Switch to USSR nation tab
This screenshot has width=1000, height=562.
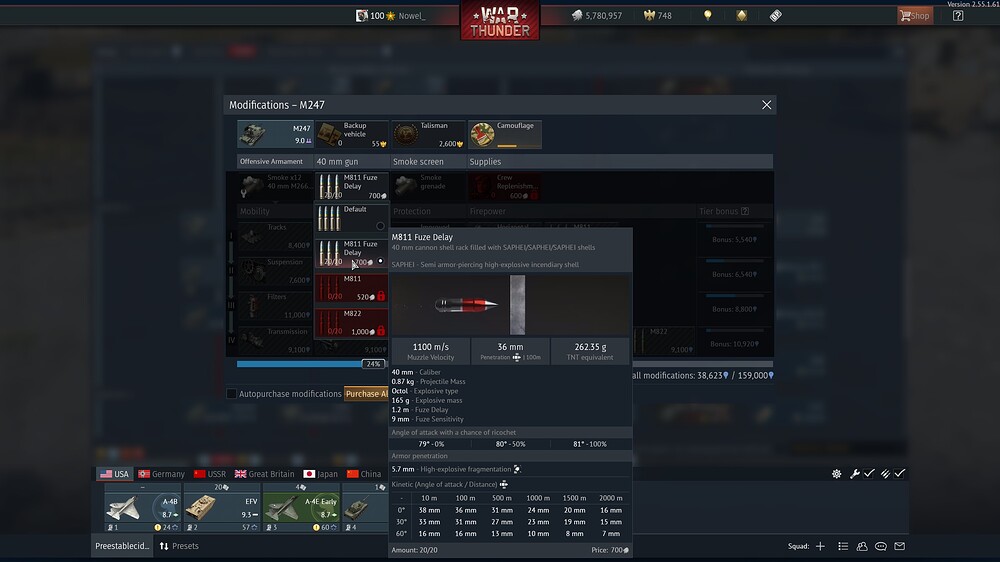[210, 474]
